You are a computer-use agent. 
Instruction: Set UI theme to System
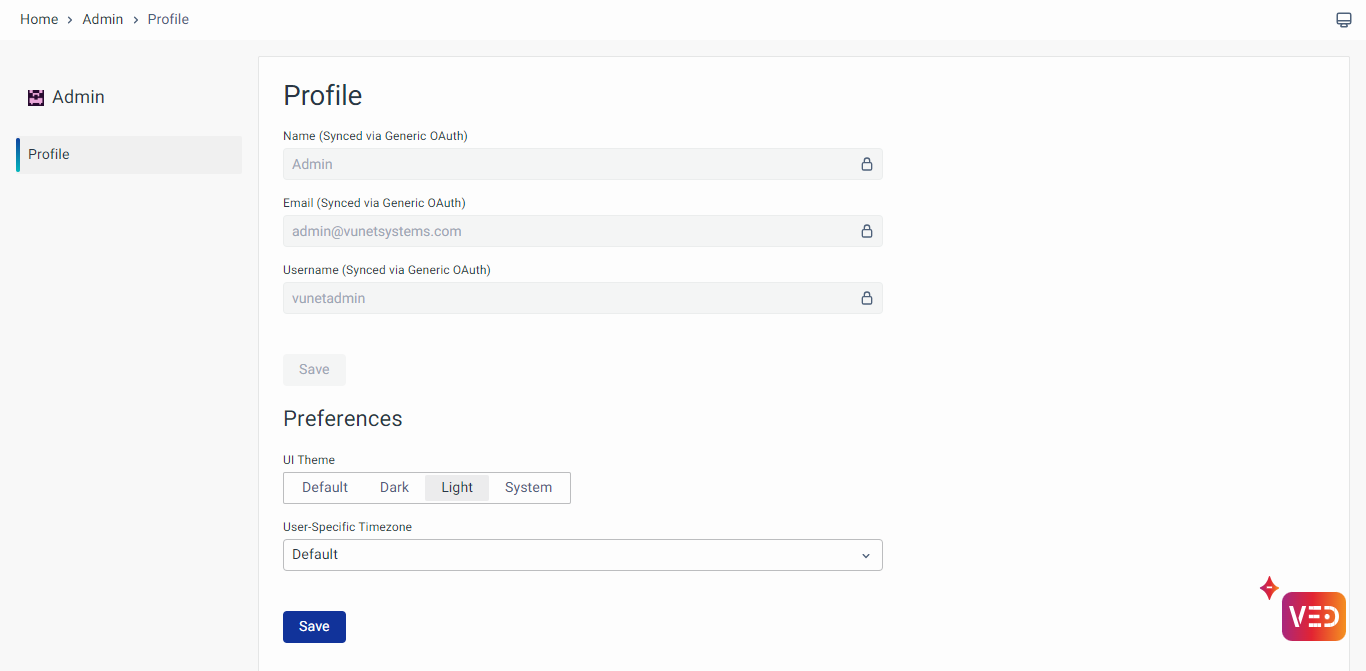(x=528, y=488)
